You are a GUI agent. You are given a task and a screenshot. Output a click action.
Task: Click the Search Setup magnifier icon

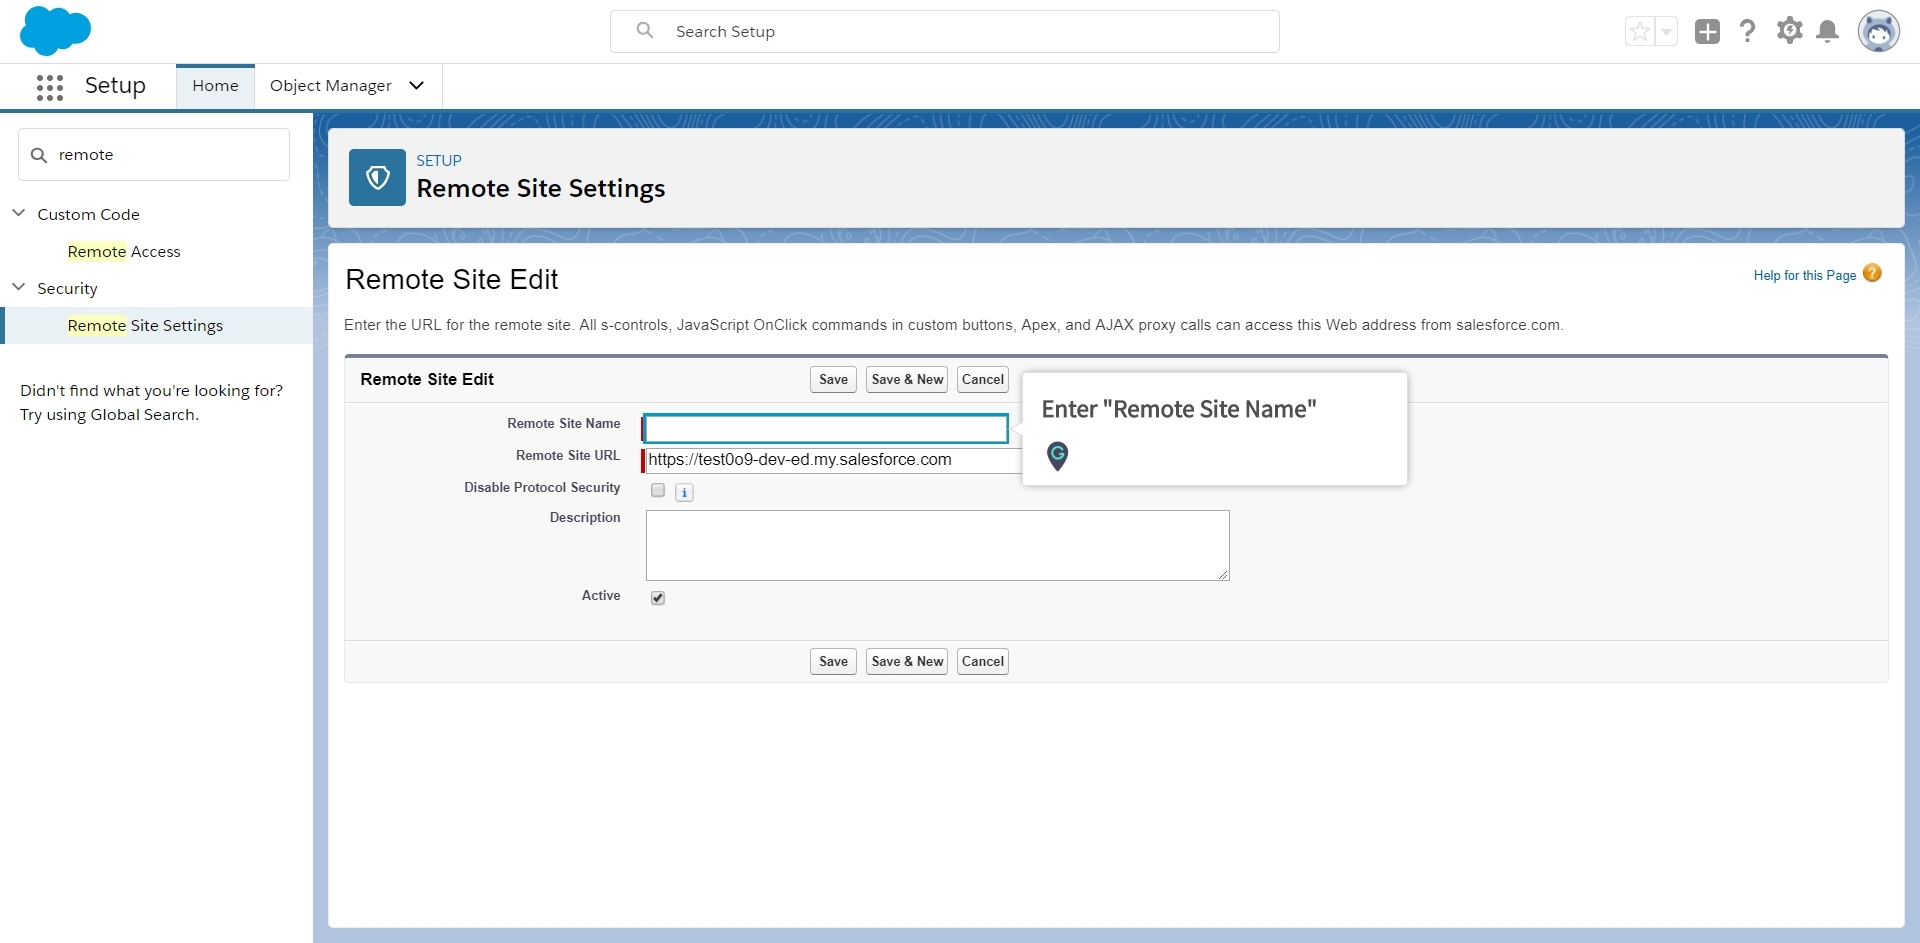coord(645,31)
